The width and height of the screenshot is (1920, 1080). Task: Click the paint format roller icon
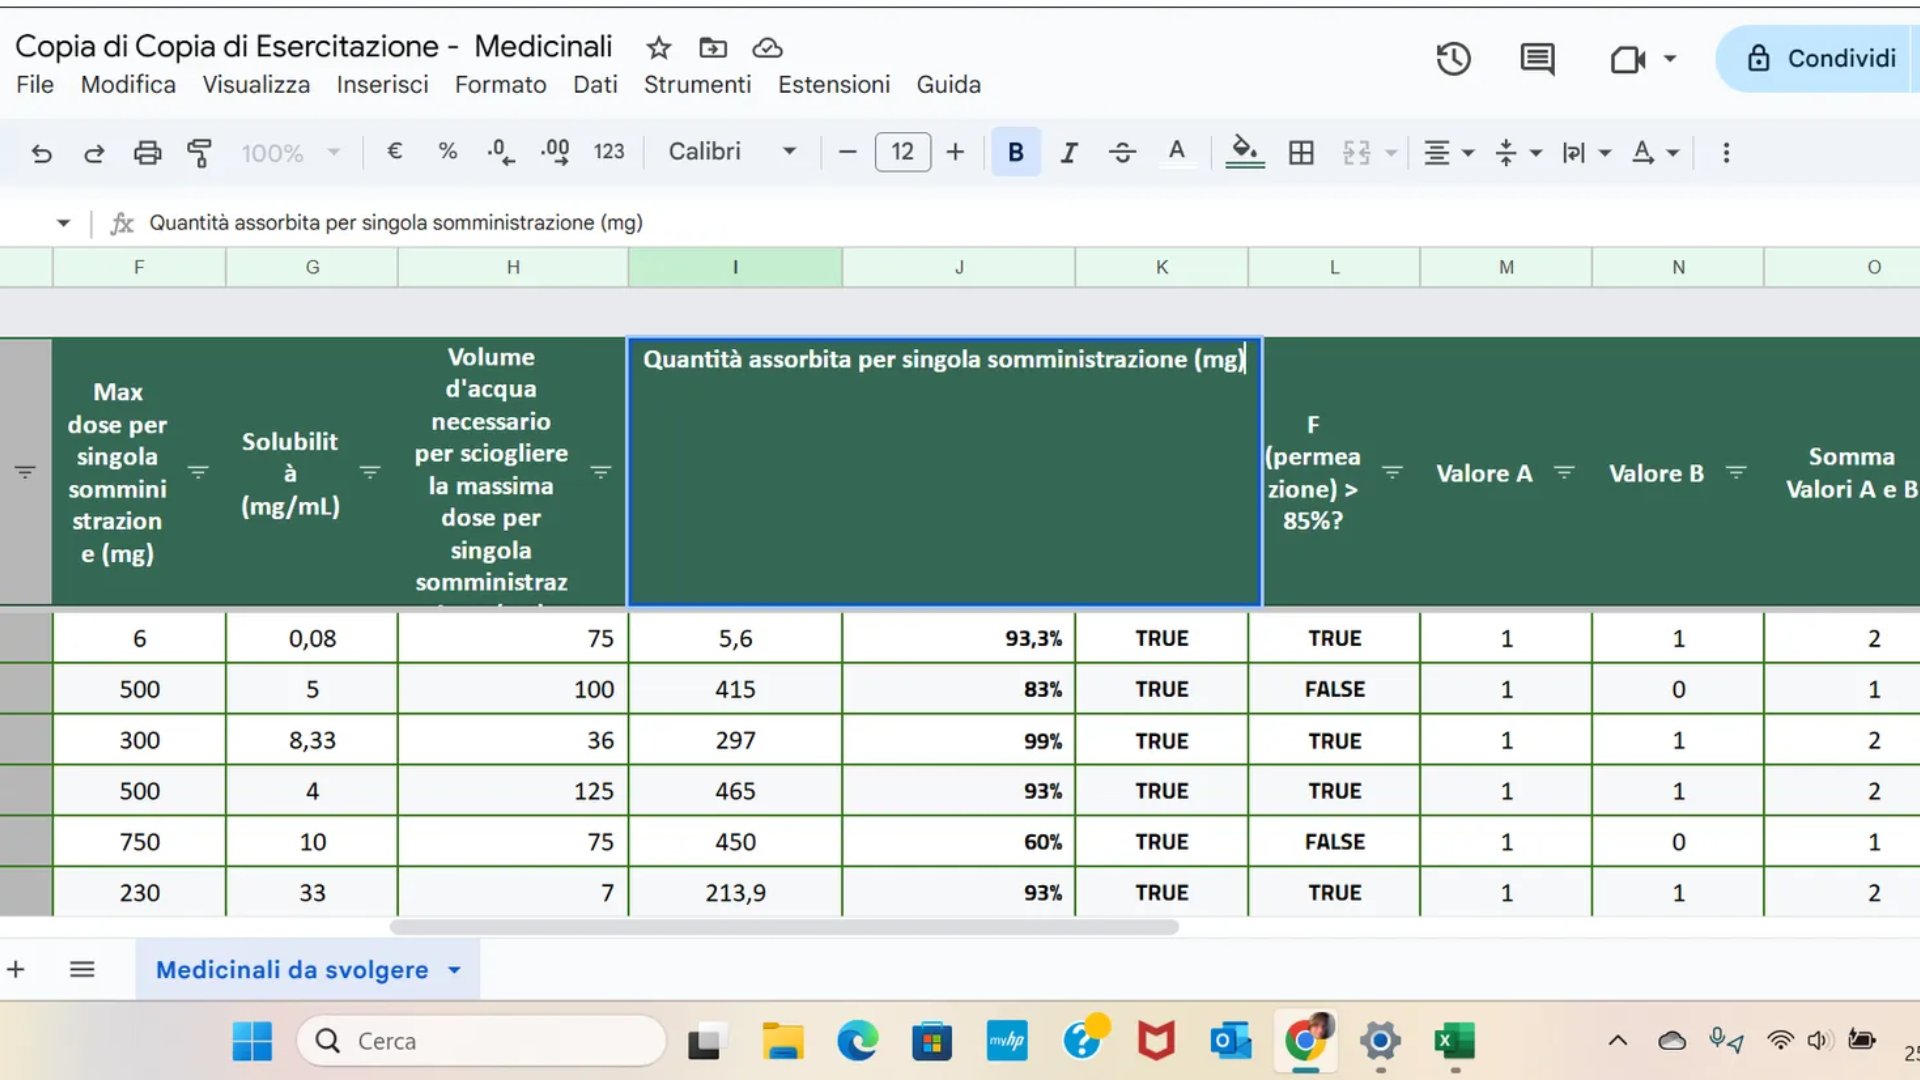pos(199,152)
